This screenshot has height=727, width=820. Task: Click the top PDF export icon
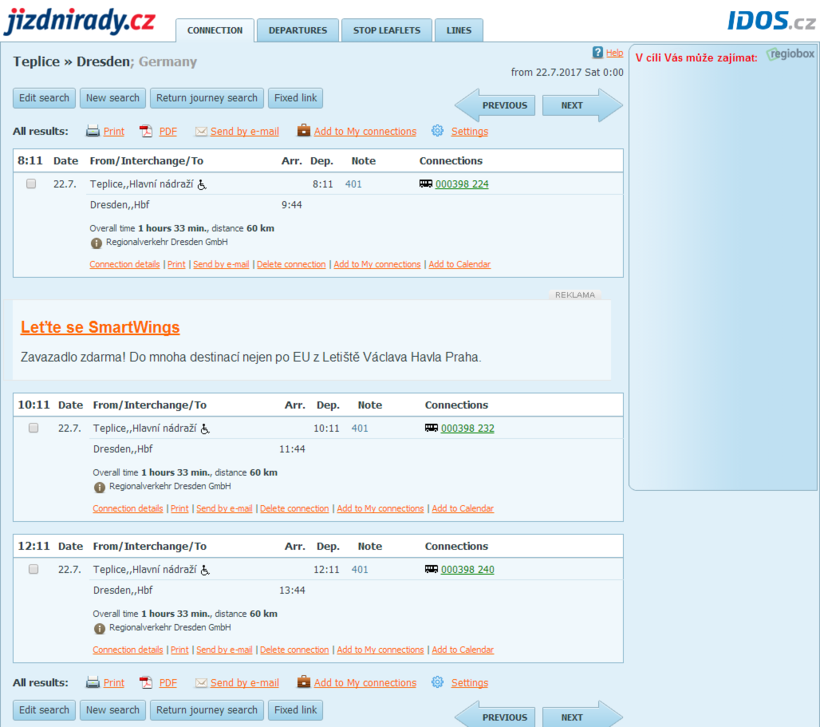[x=146, y=131]
